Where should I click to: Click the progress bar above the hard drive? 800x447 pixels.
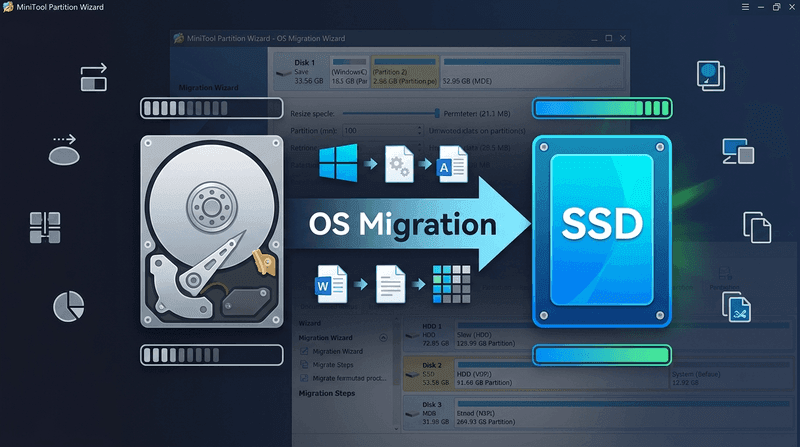coord(212,108)
